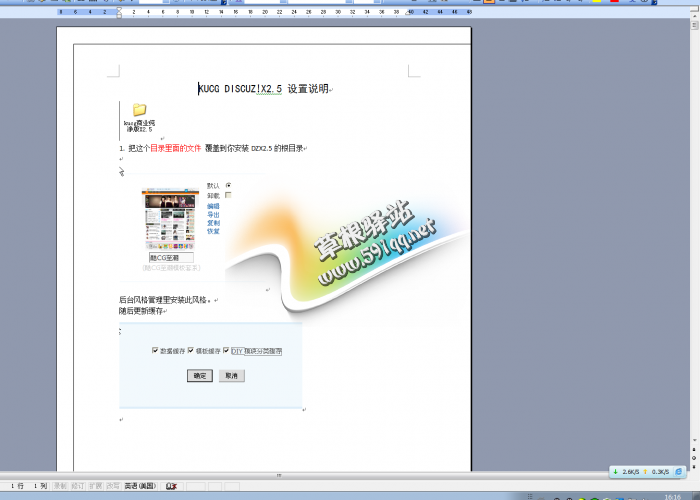This screenshot has height=500, width=700.
Task: Click the theme preview thumbnail image
Action: (170, 219)
